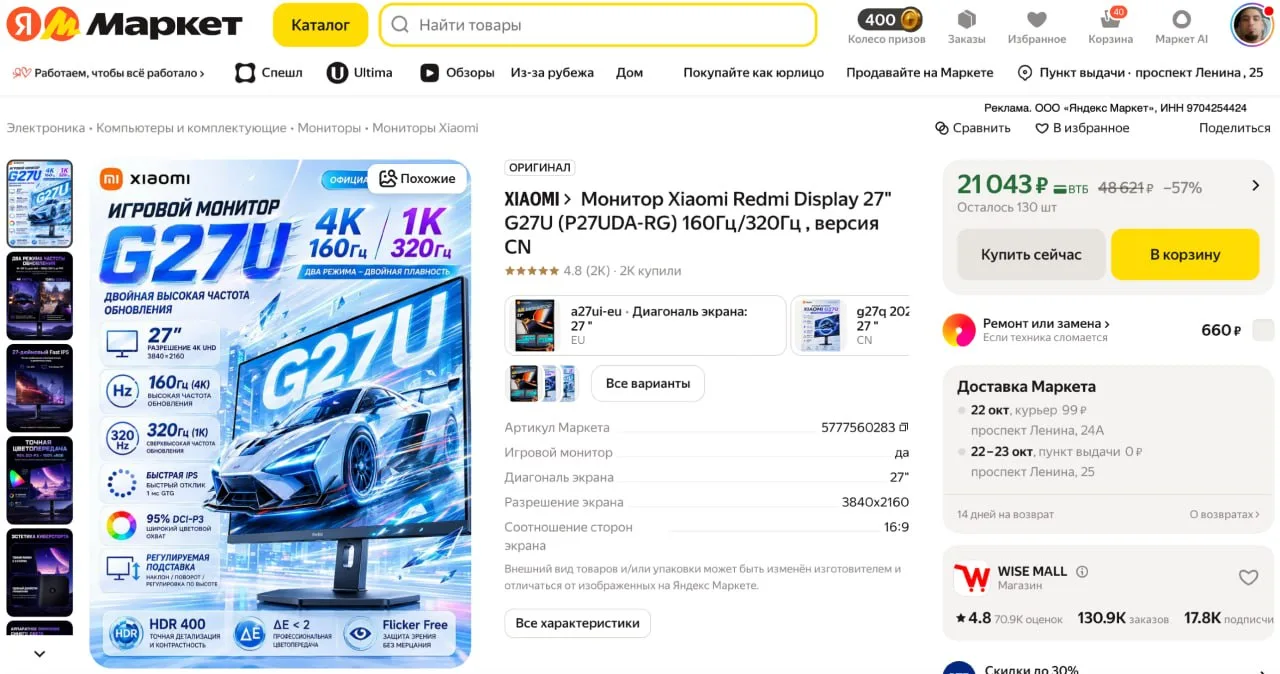Open Ремонт или замена details
The image size is (1280, 674).
pos(1046,324)
